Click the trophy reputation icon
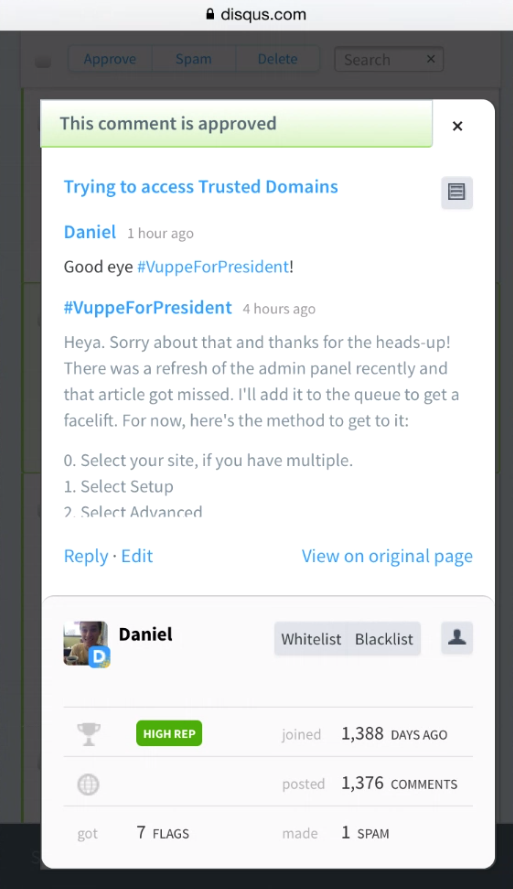The image size is (513, 889). click(88, 734)
